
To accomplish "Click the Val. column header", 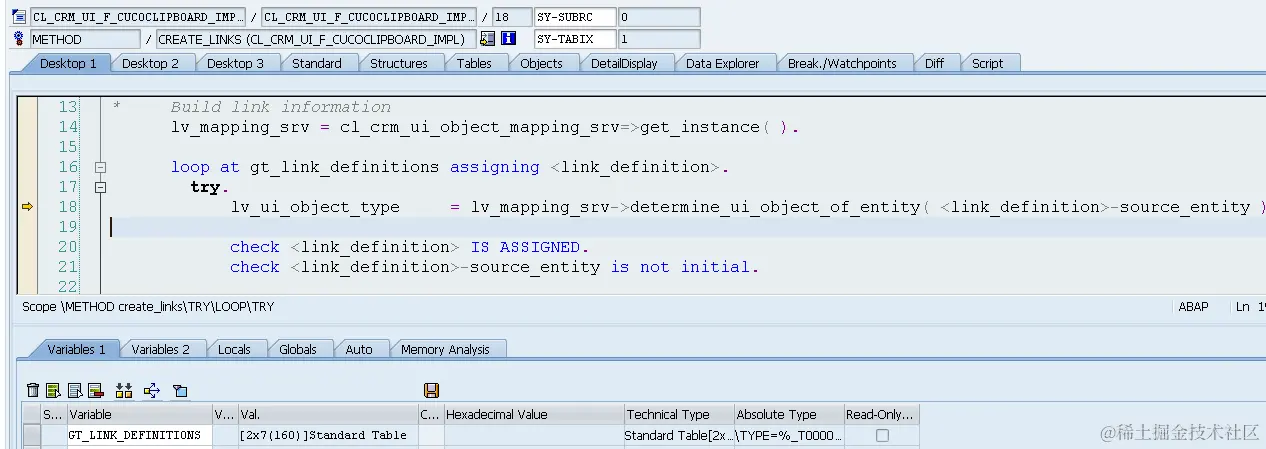I will [328, 414].
